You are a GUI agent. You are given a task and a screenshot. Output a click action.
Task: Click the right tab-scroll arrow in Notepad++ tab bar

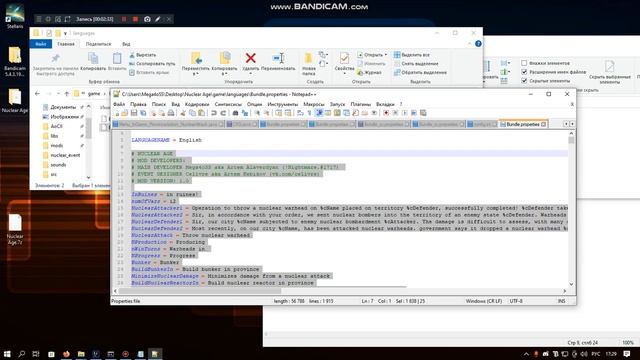point(572,124)
